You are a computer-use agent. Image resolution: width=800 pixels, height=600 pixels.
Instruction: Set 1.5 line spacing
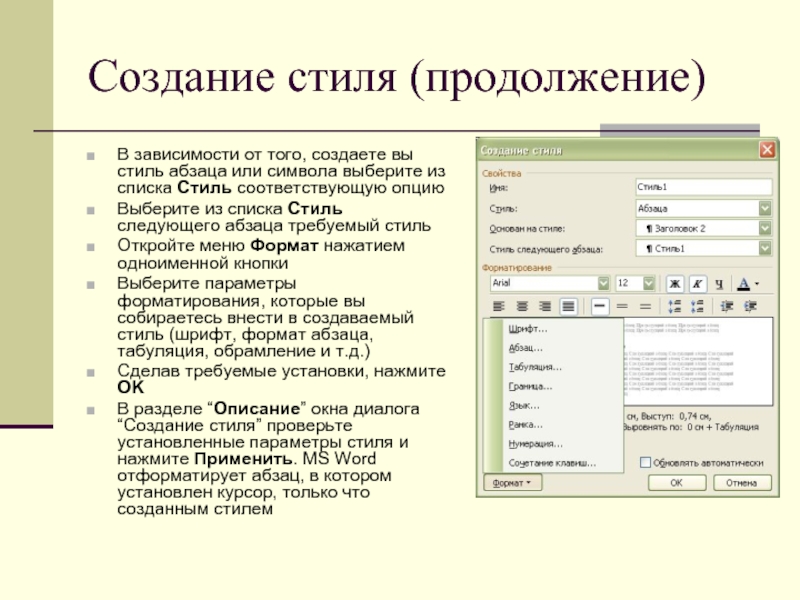[x=622, y=306]
